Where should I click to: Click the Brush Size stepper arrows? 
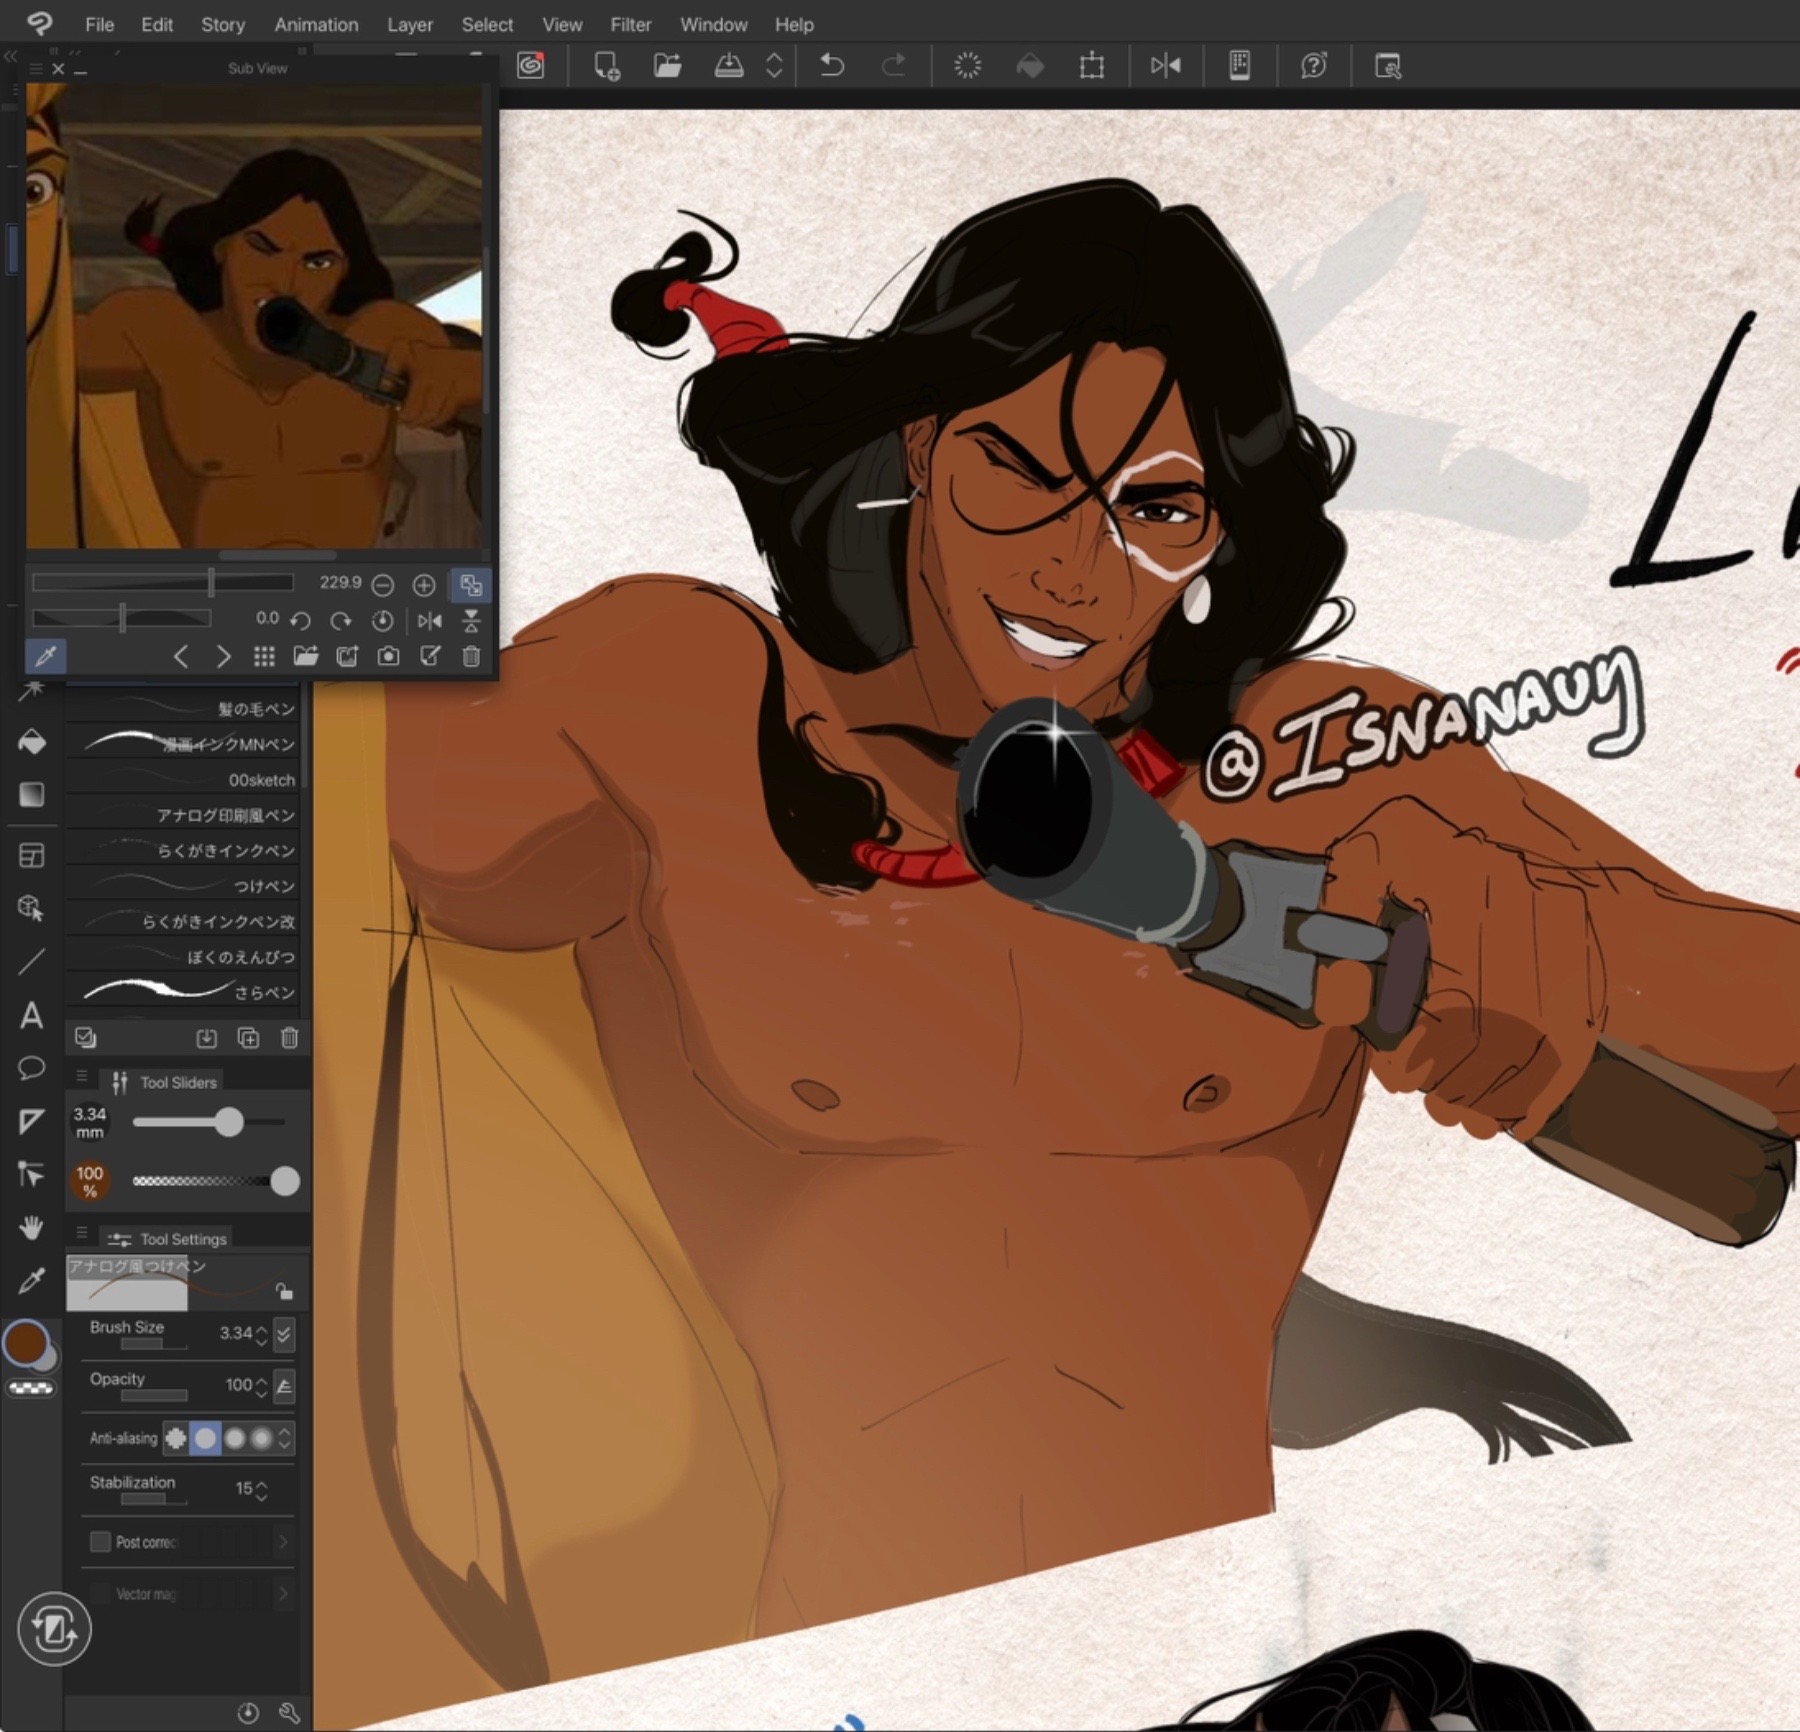[262, 1334]
